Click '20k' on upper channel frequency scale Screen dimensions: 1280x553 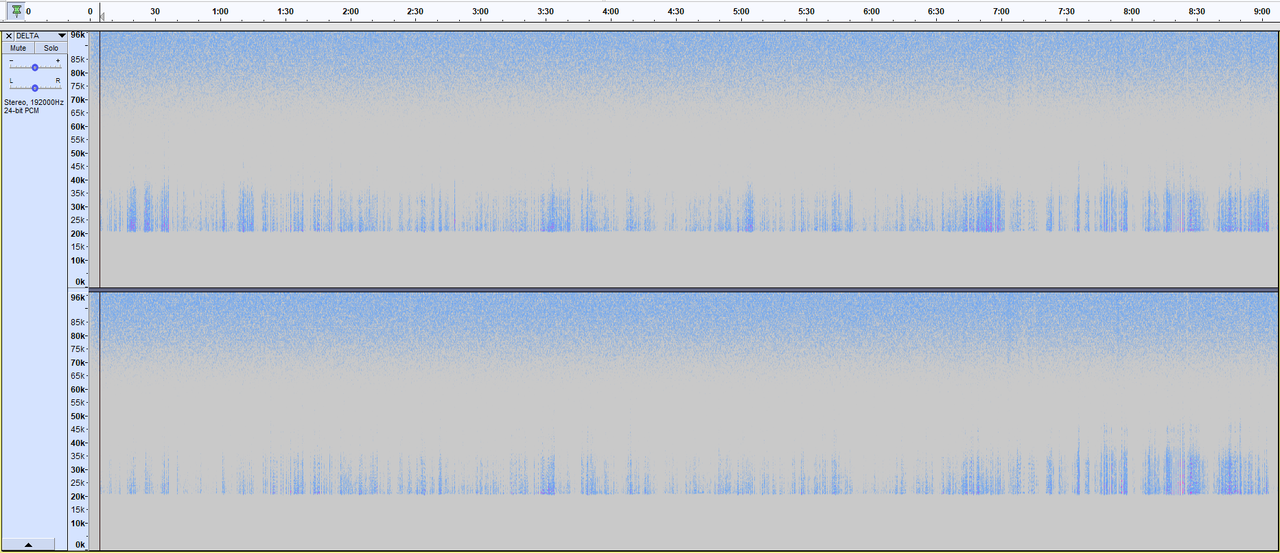78,234
